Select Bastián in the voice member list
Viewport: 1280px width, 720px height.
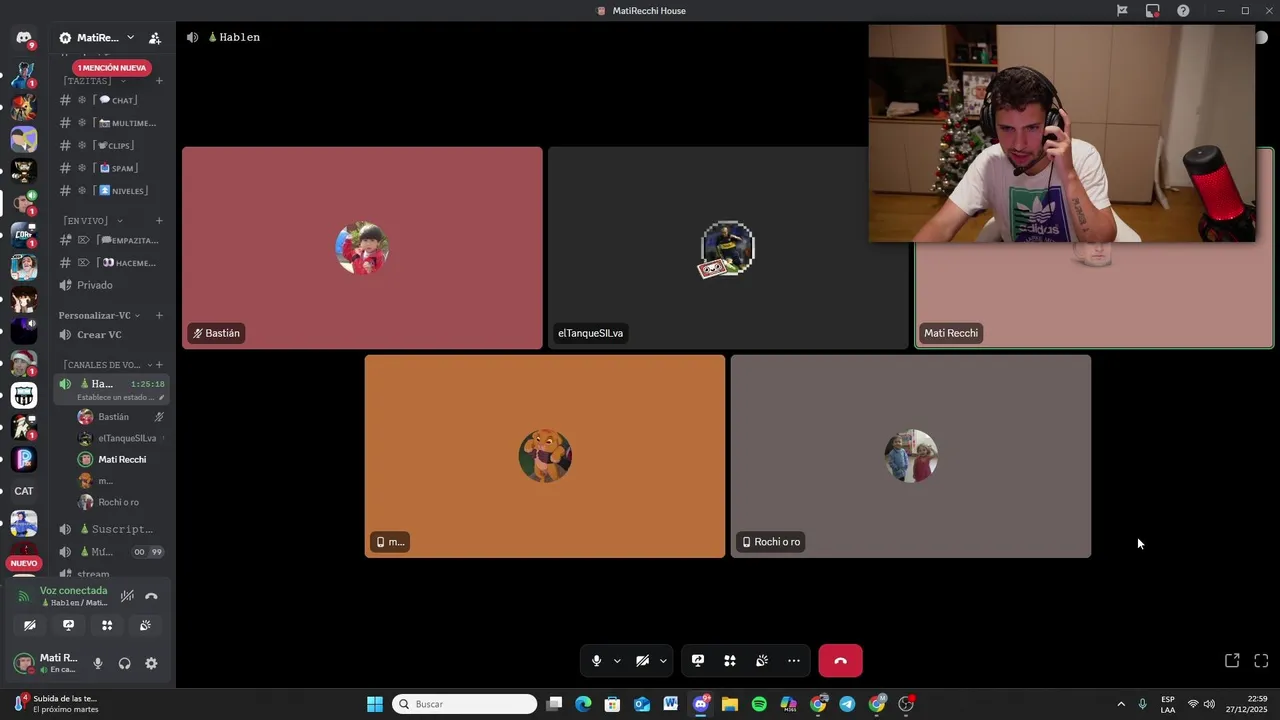[120, 417]
